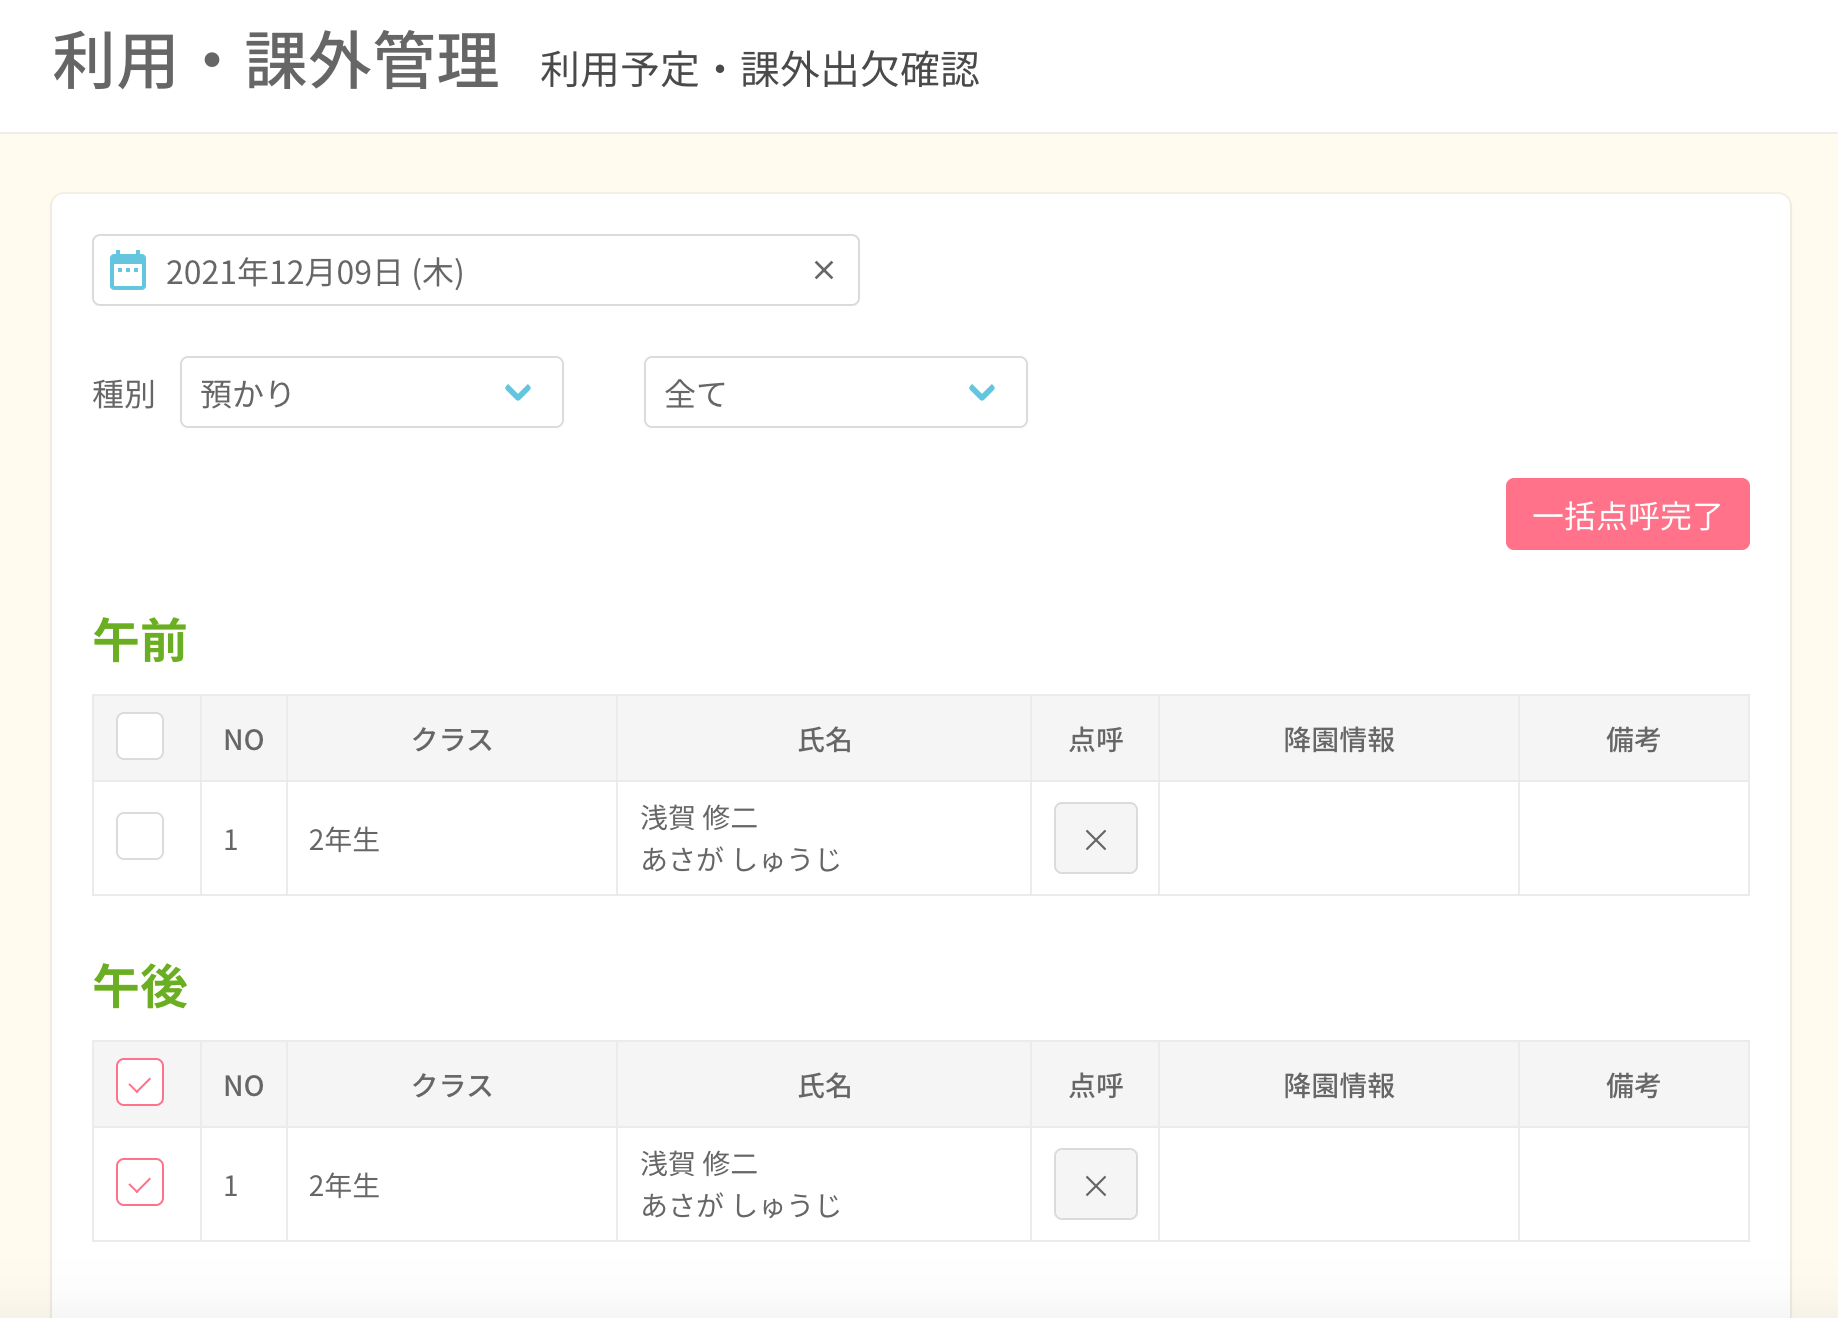
Task: Click the date field showing 2021年12月09日
Action: pos(476,270)
